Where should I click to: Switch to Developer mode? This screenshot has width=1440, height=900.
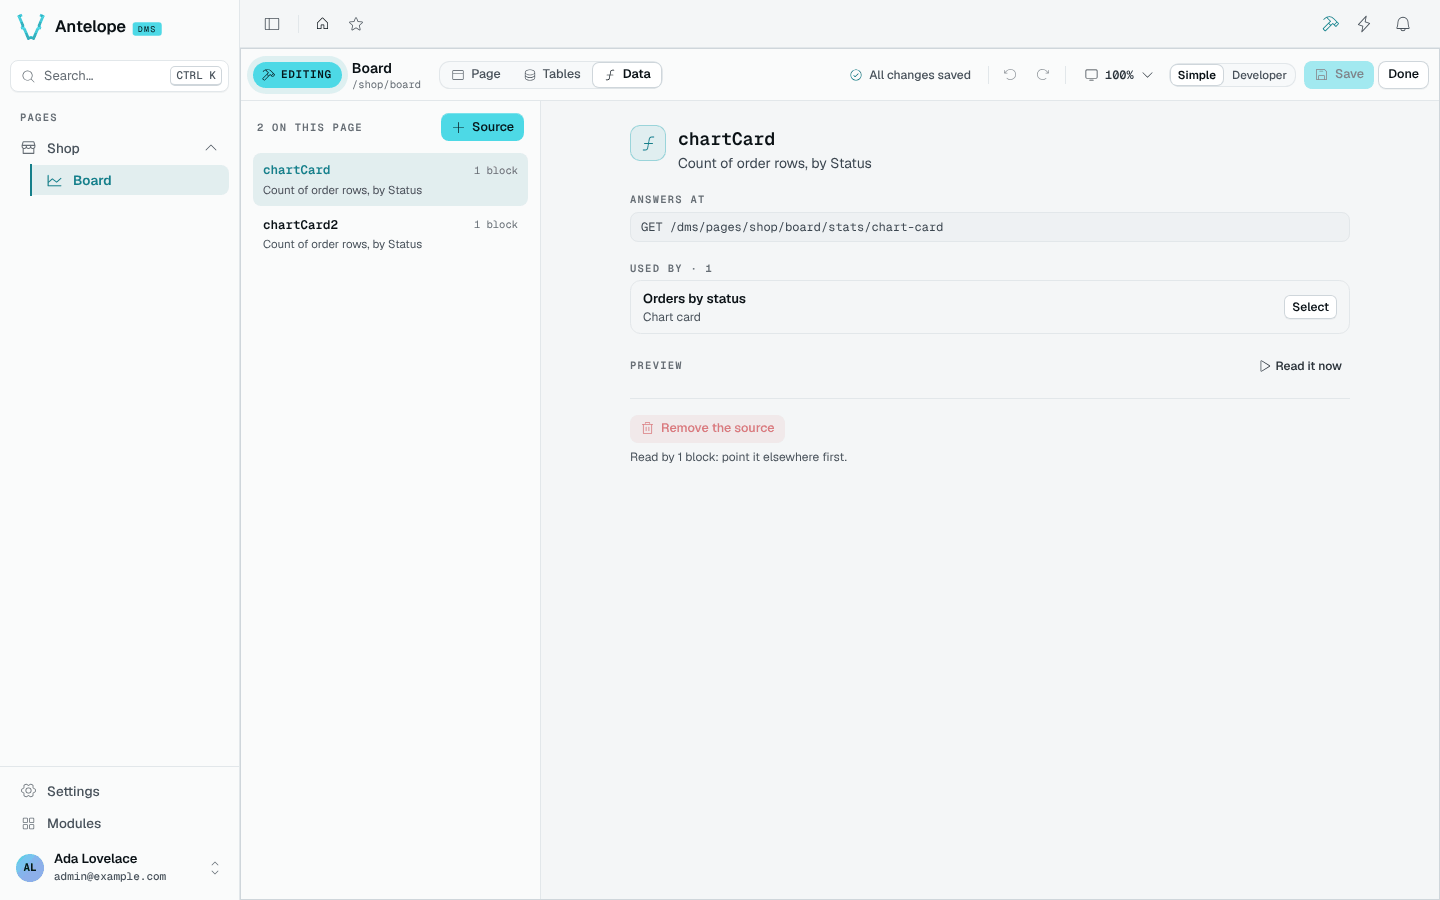pyautogui.click(x=1259, y=75)
